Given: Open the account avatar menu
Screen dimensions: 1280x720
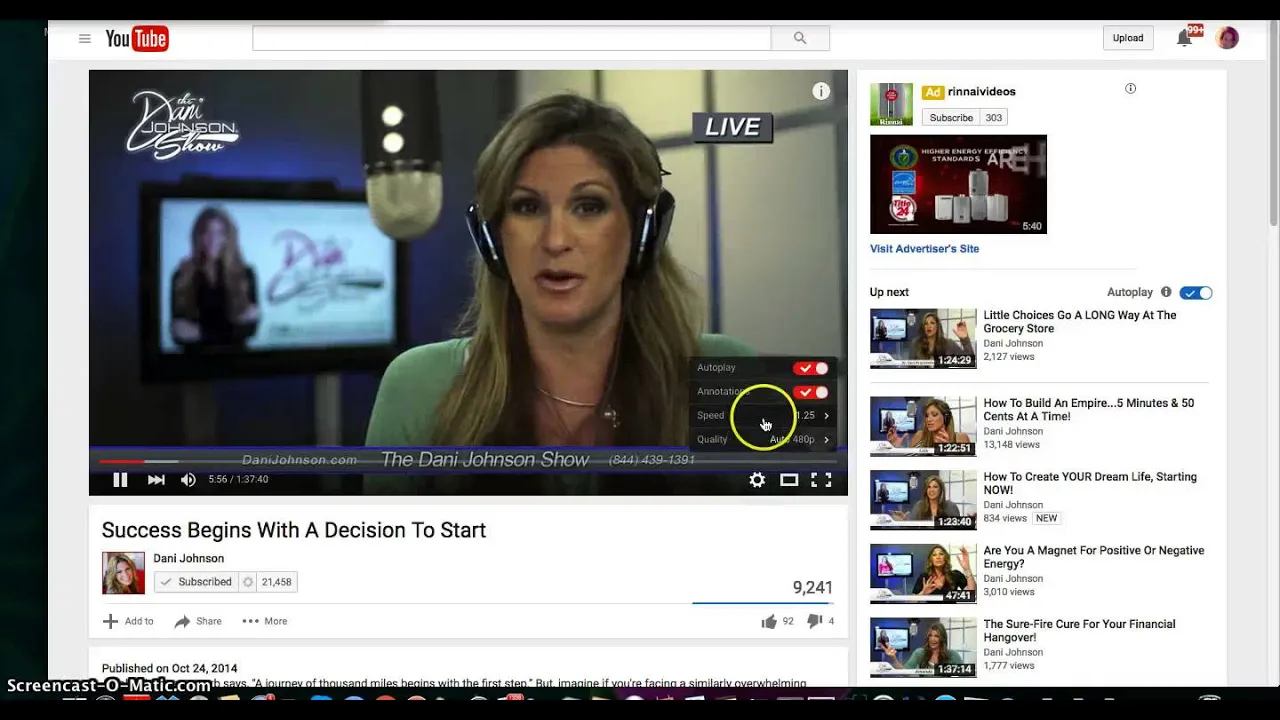Looking at the screenshot, I should (1227, 38).
